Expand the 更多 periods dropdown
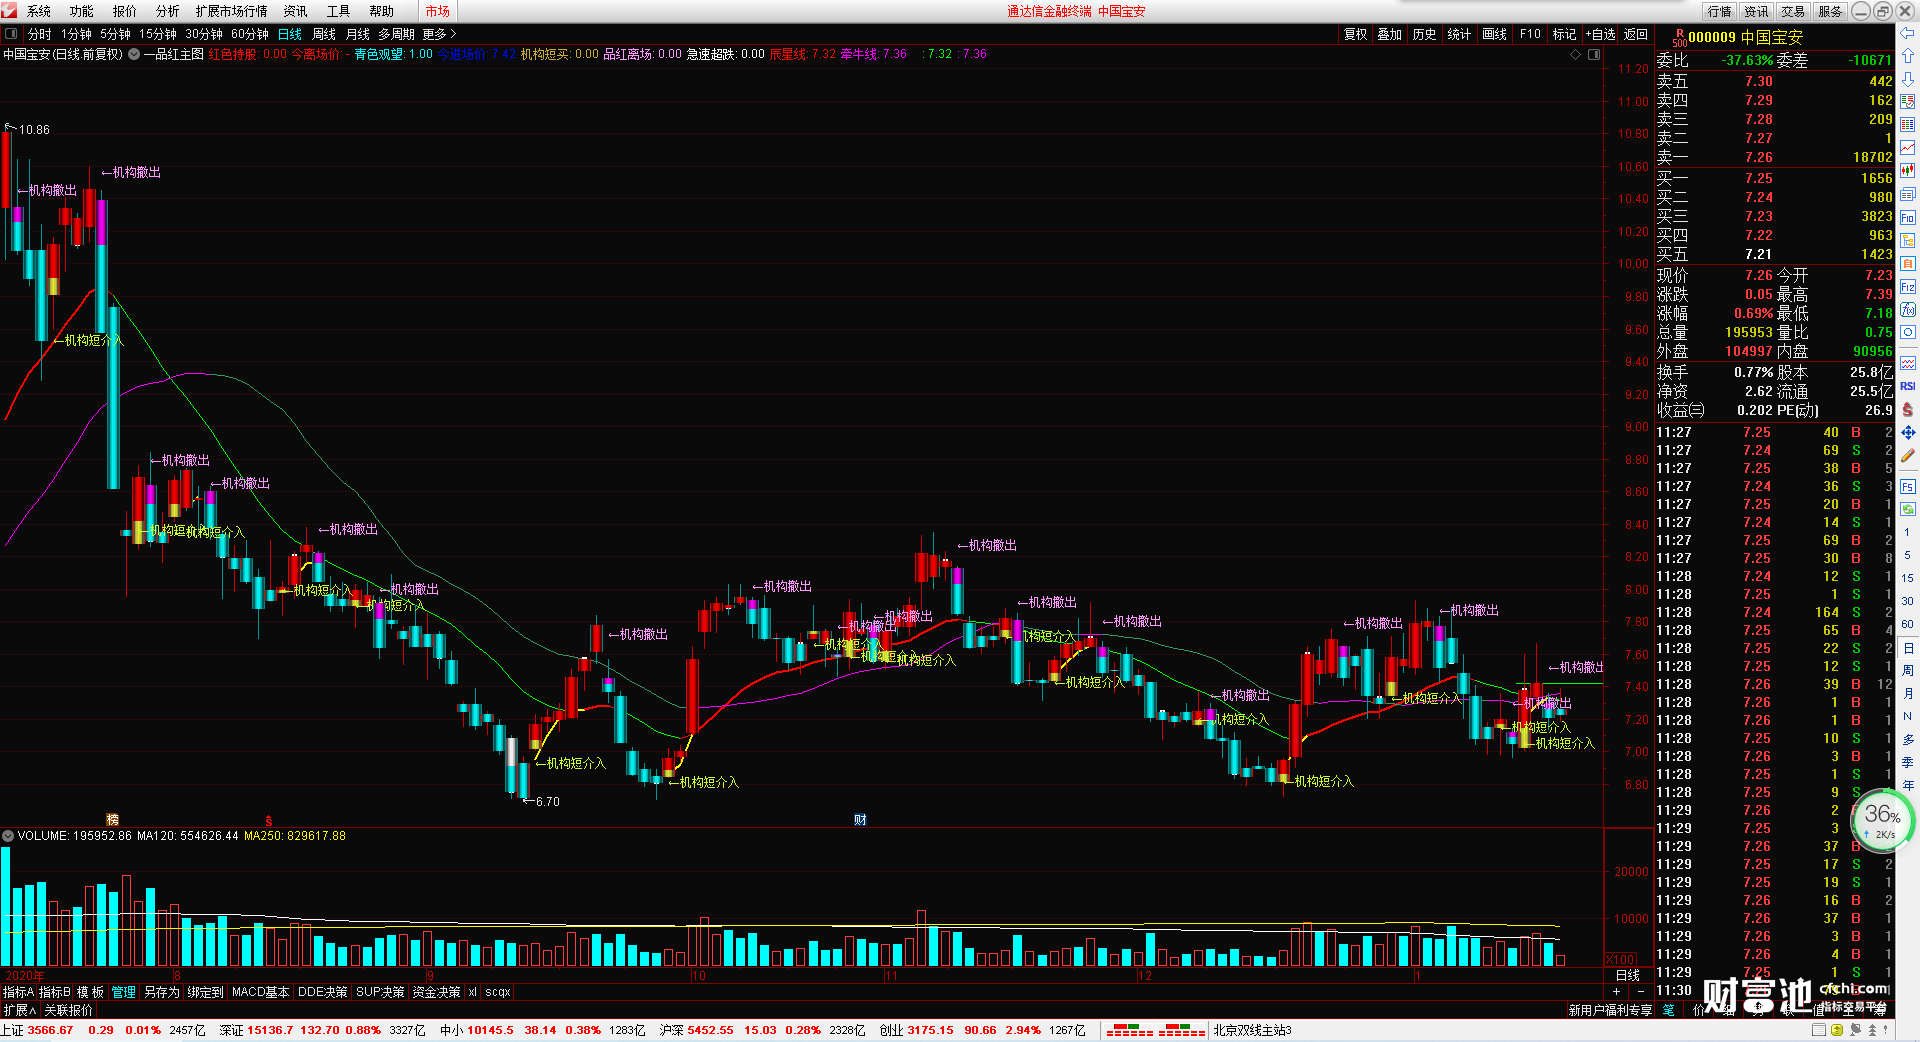This screenshot has height=1042, width=1920. (439, 34)
